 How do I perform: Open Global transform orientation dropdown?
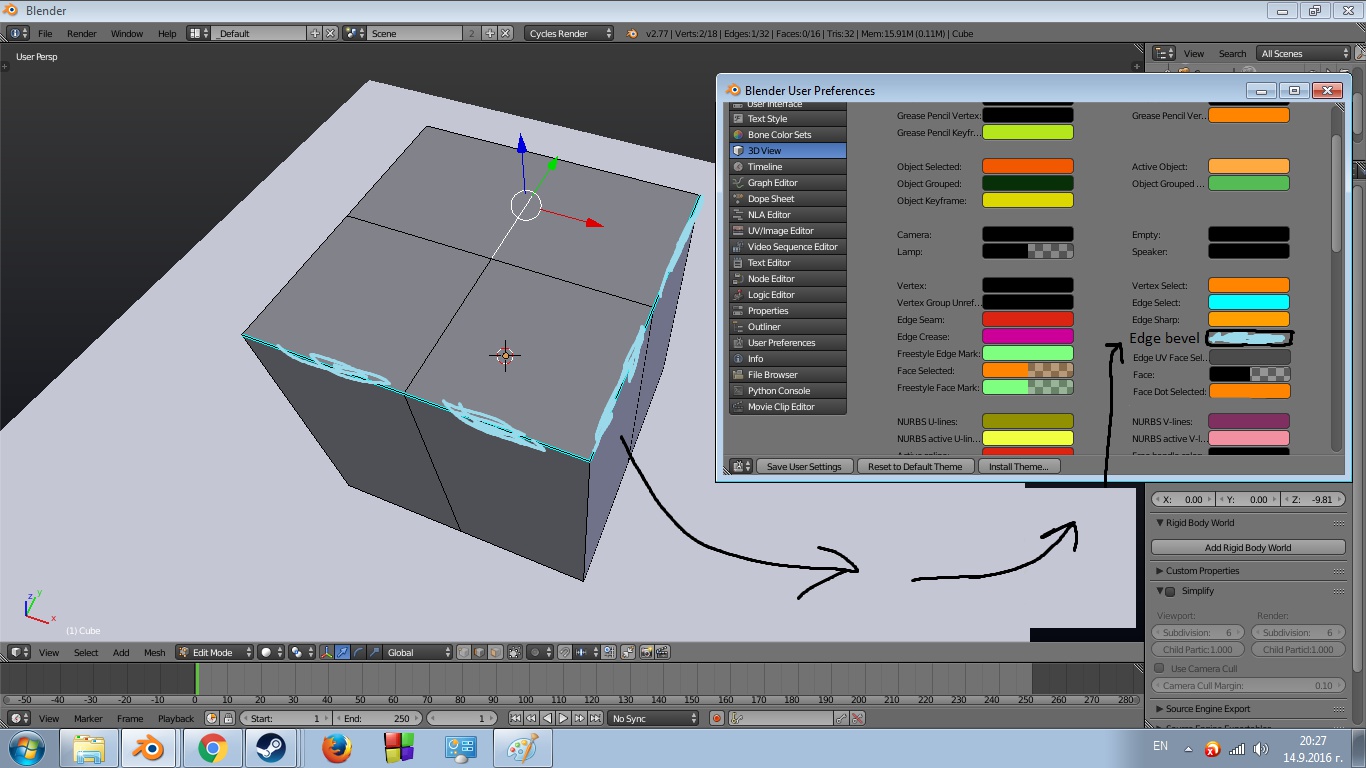pos(419,652)
